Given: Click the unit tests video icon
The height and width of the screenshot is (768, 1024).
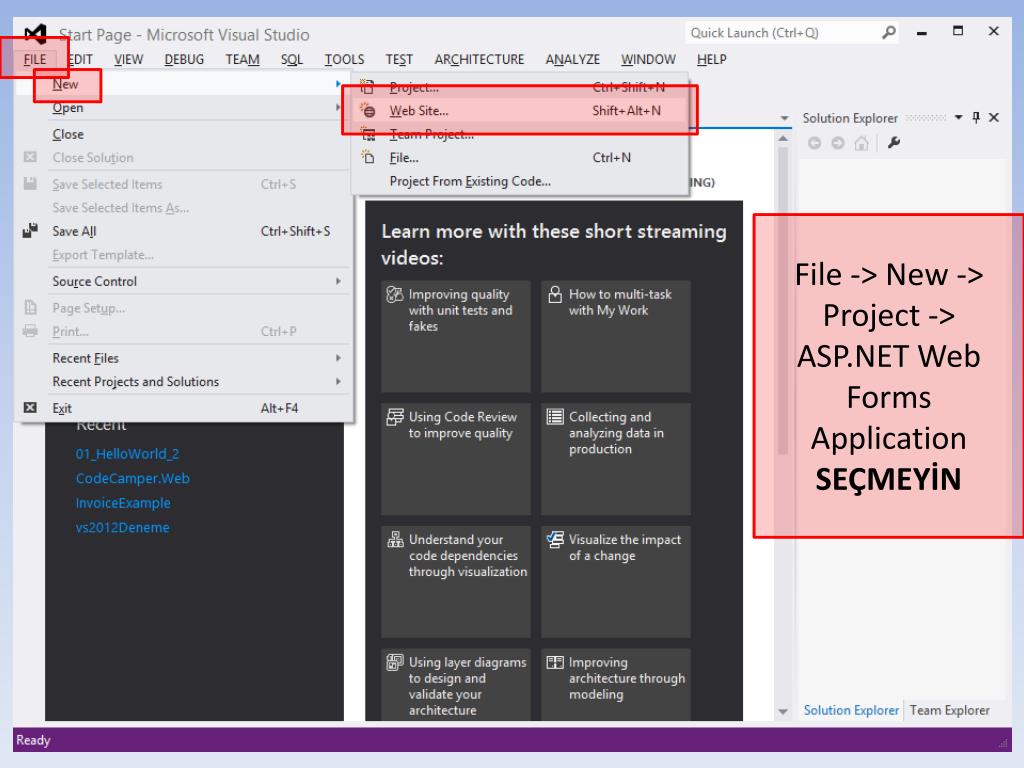Looking at the screenshot, I should point(394,295).
